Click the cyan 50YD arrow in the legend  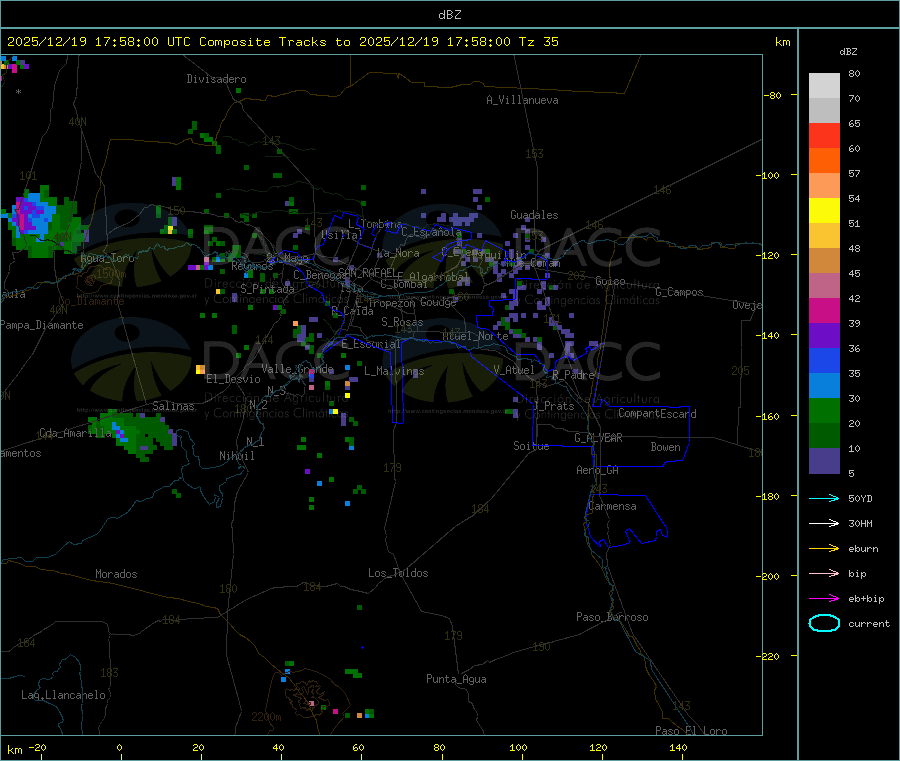pos(824,498)
